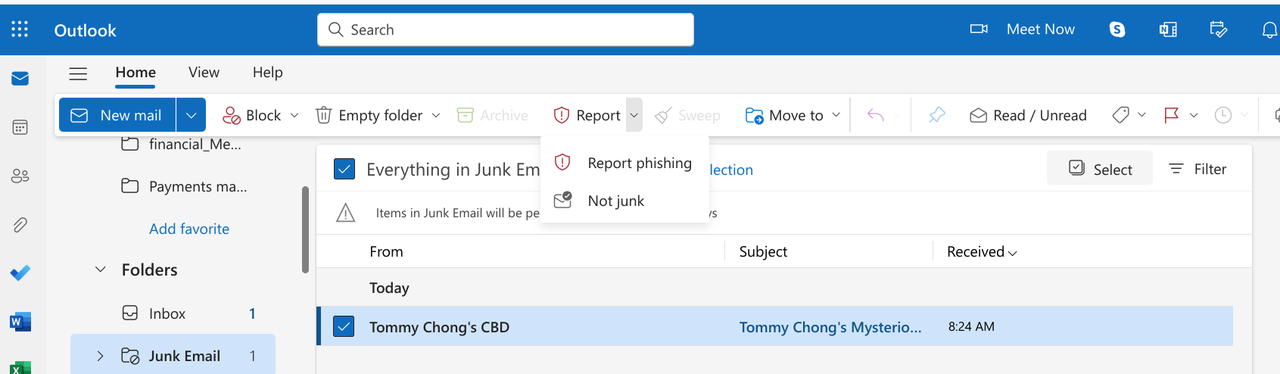Click in the Search box

click(x=505, y=30)
